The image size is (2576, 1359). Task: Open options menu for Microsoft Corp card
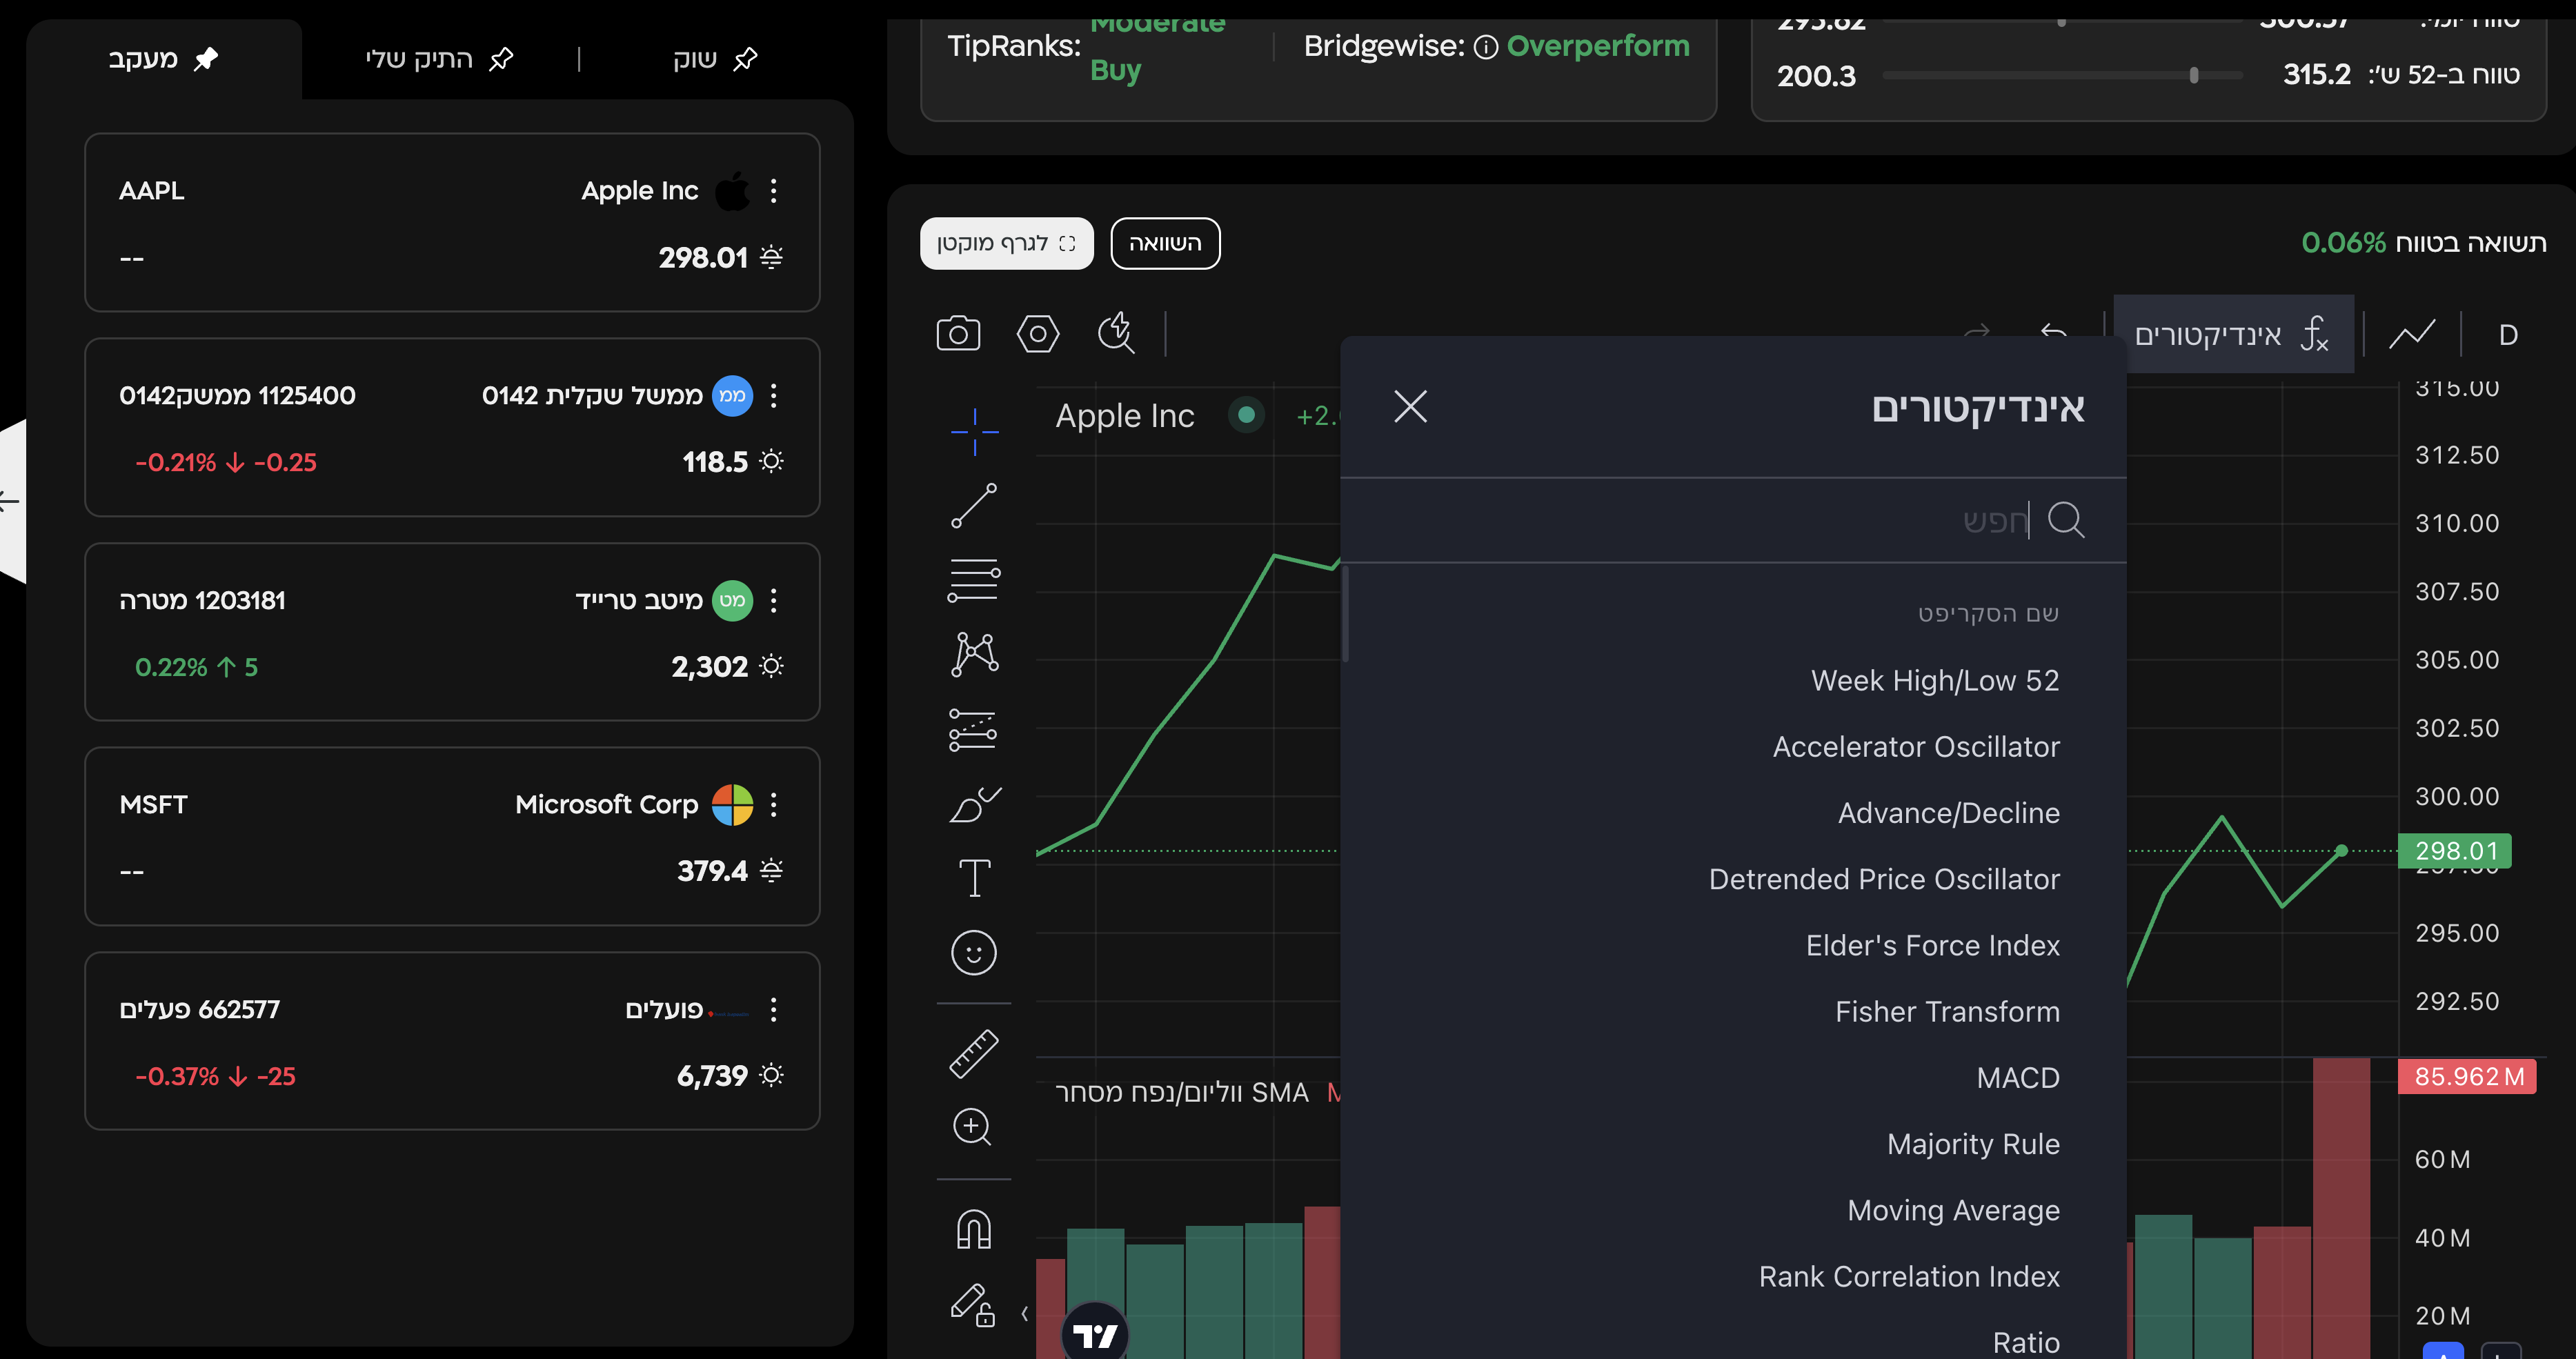tap(773, 804)
